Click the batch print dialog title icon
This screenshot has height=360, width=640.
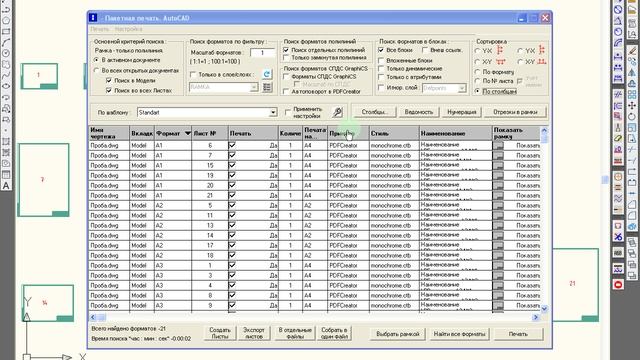[x=93, y=18]
